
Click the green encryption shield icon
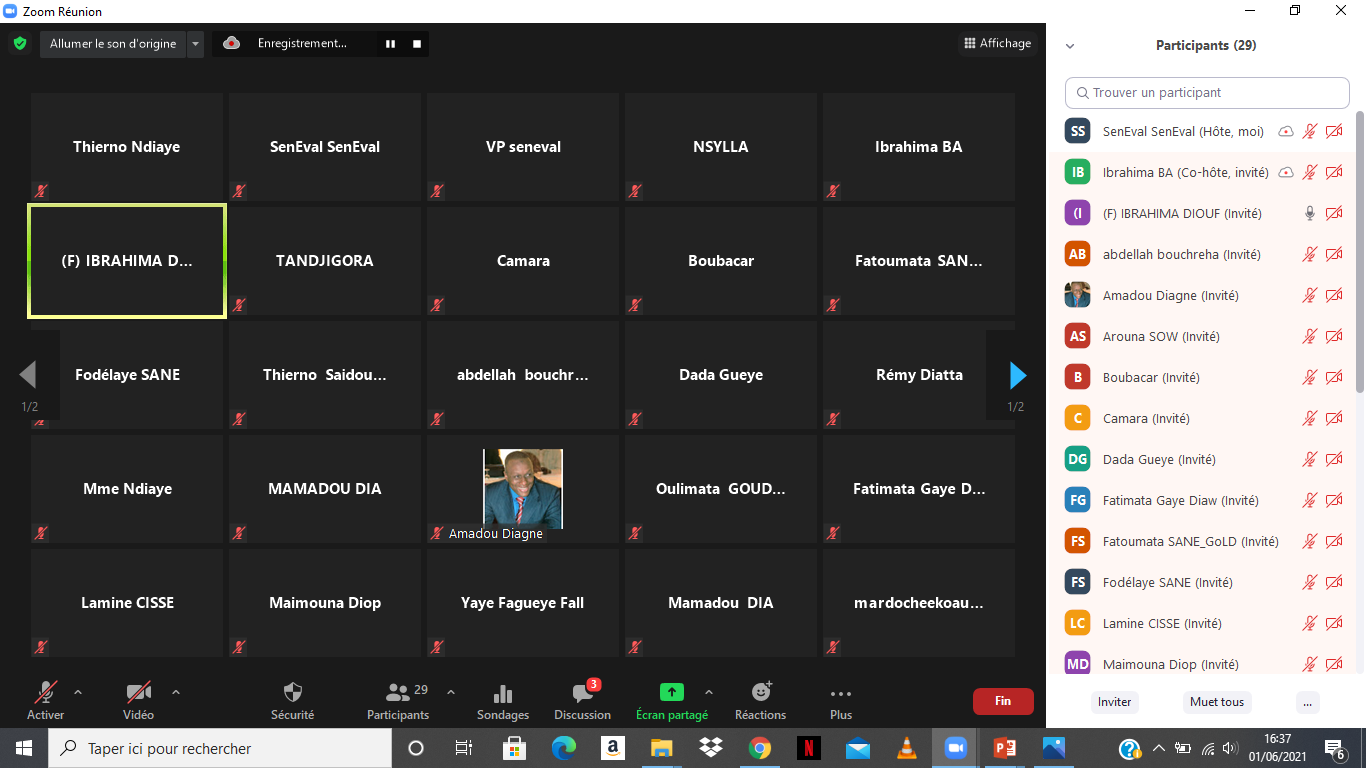tap(19, 44)
